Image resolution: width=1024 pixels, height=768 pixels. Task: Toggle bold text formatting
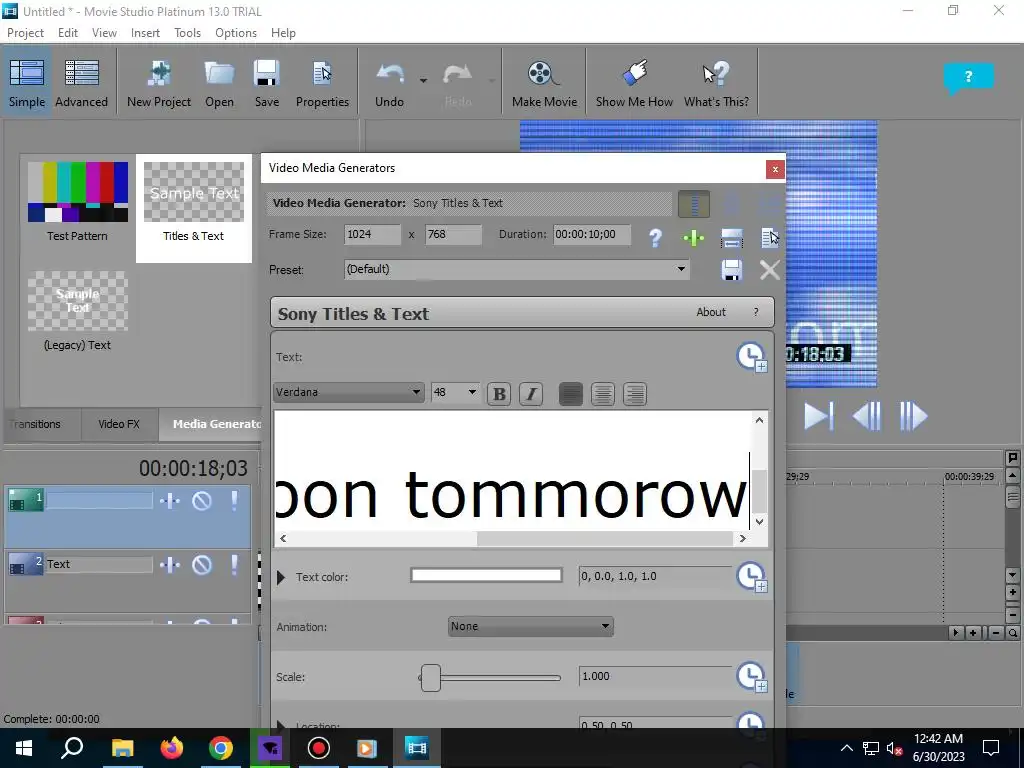click(x=499, y=394)
